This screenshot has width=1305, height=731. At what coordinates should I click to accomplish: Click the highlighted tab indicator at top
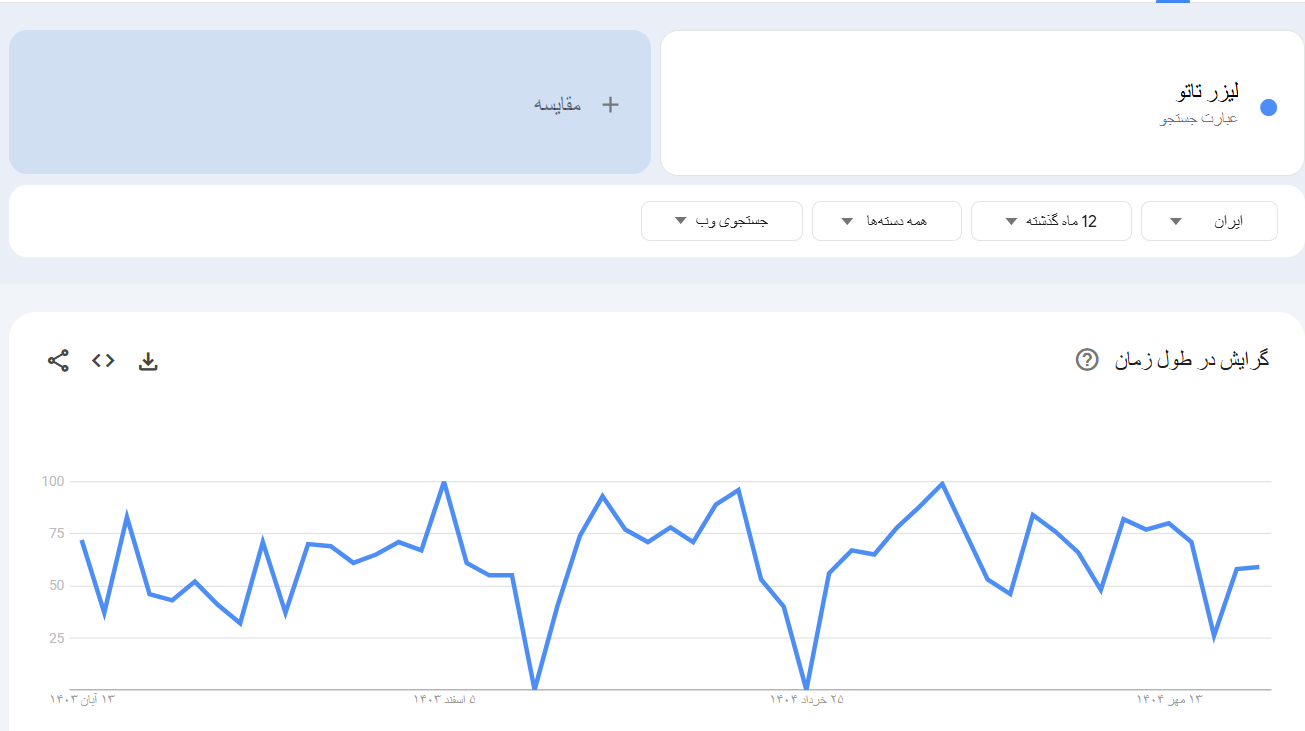(1175, 3)
